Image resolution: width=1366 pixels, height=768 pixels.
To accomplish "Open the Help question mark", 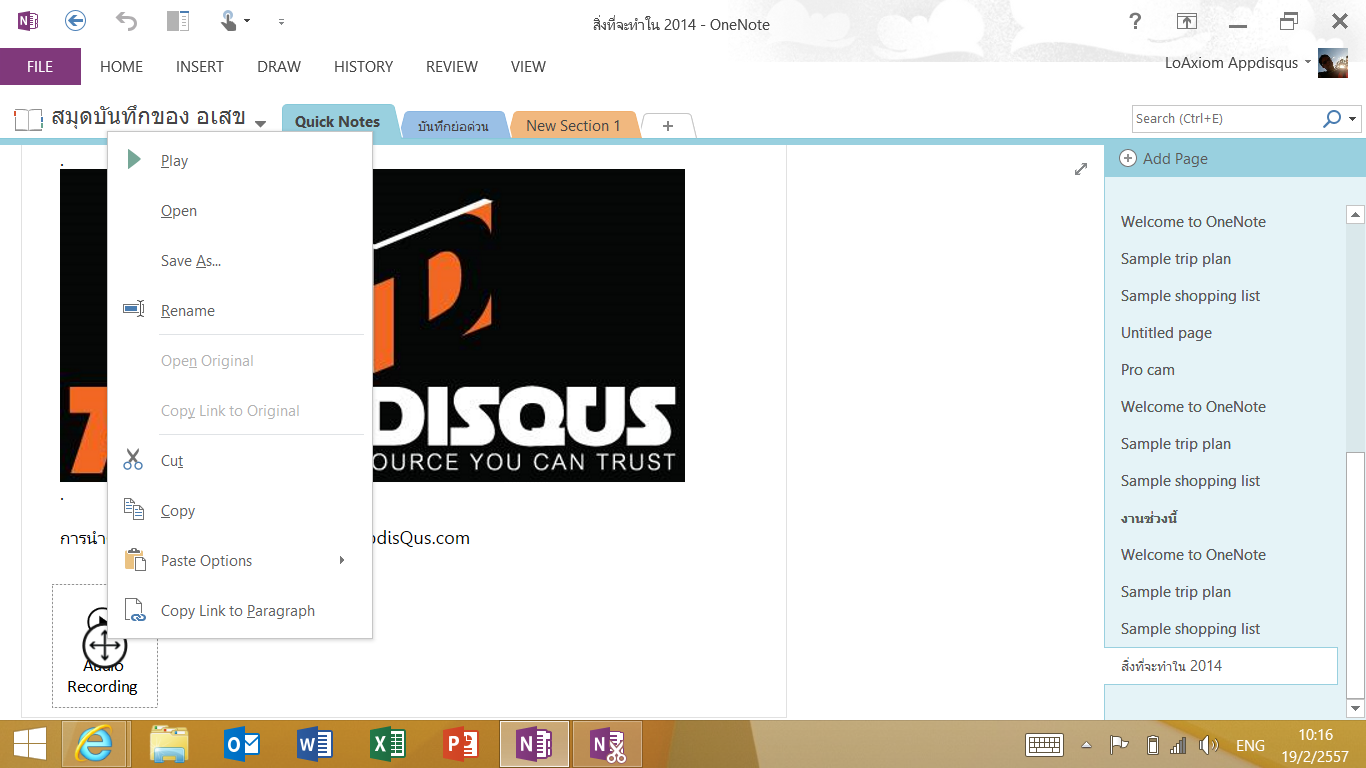I will click(x=1135, y=21).
